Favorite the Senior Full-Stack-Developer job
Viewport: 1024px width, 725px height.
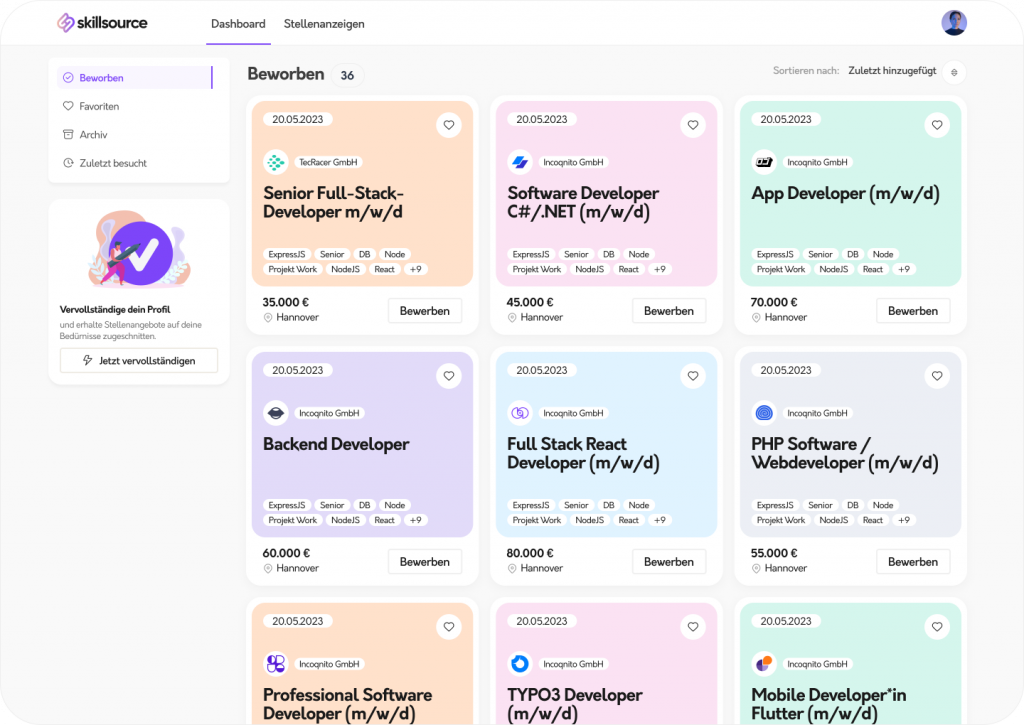[x=449, y=125]
